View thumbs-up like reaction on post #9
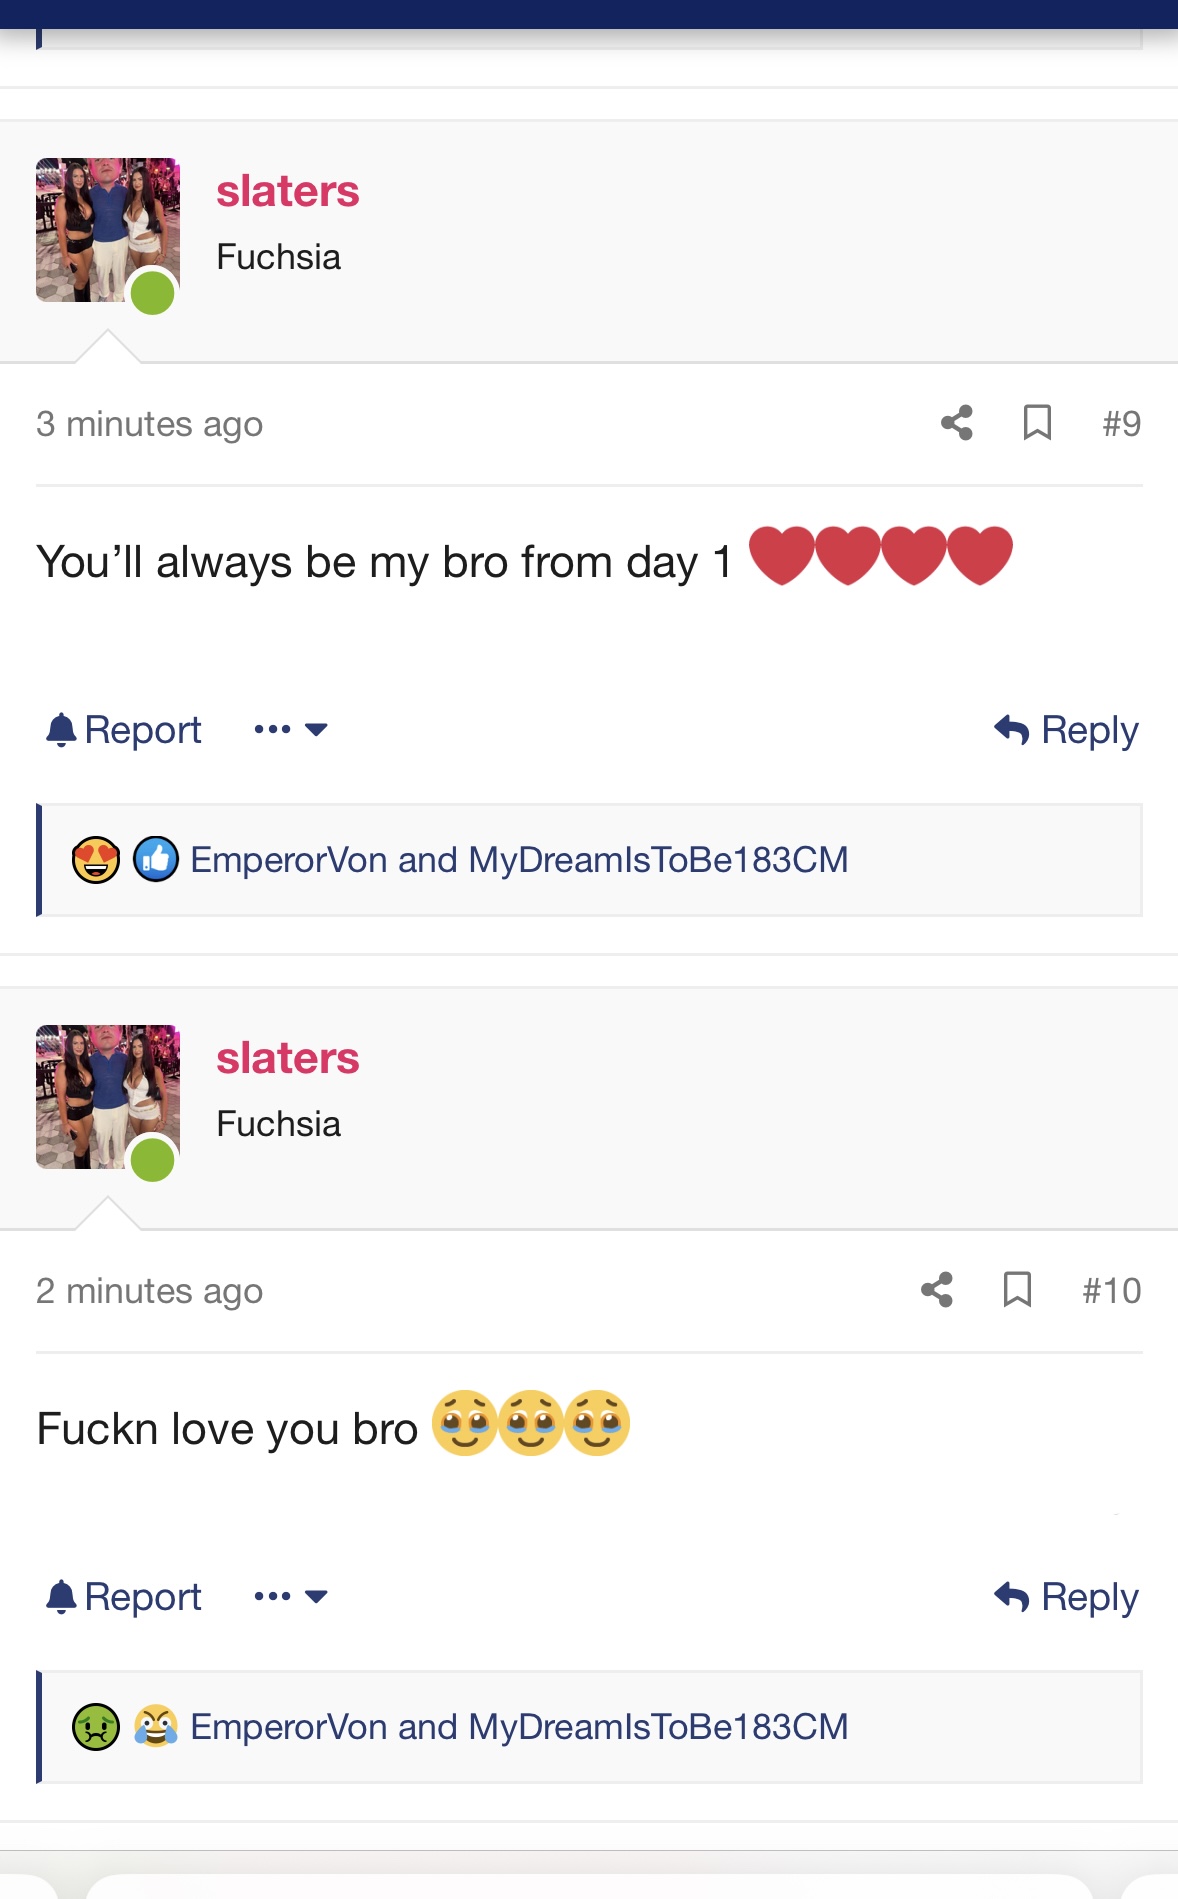 pos(156,859)
